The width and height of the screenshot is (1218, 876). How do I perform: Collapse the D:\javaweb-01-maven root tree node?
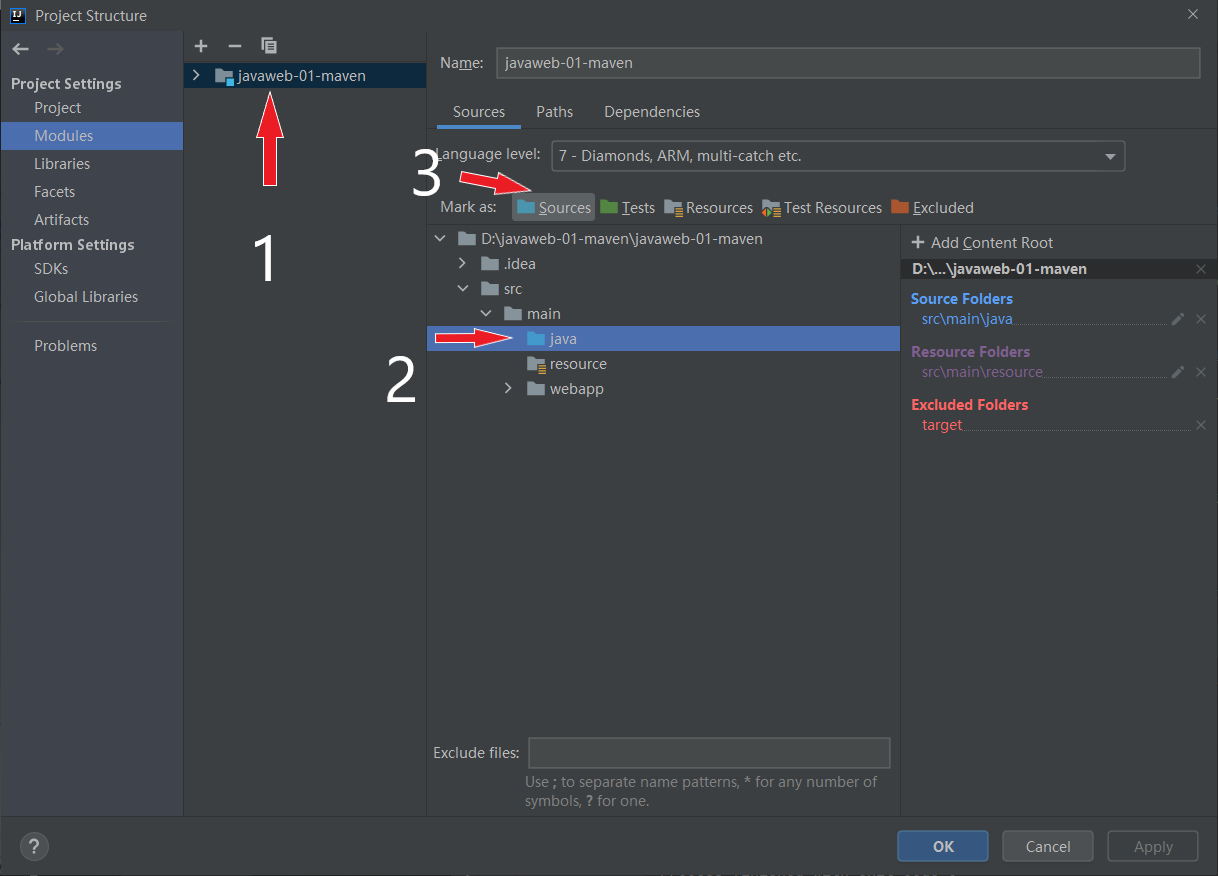[440, 239]
